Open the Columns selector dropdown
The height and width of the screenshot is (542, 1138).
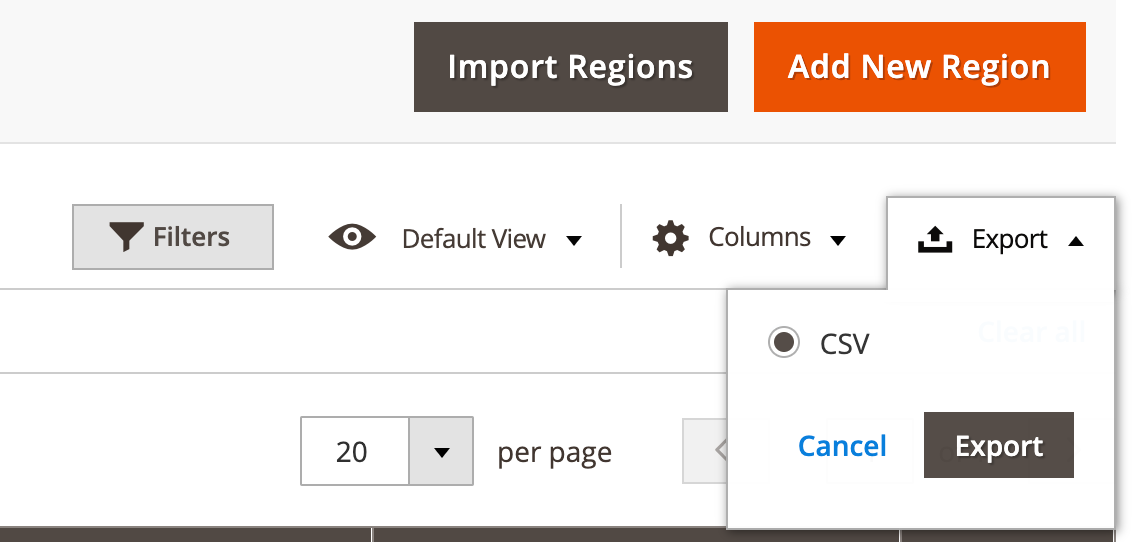(750, 238)
